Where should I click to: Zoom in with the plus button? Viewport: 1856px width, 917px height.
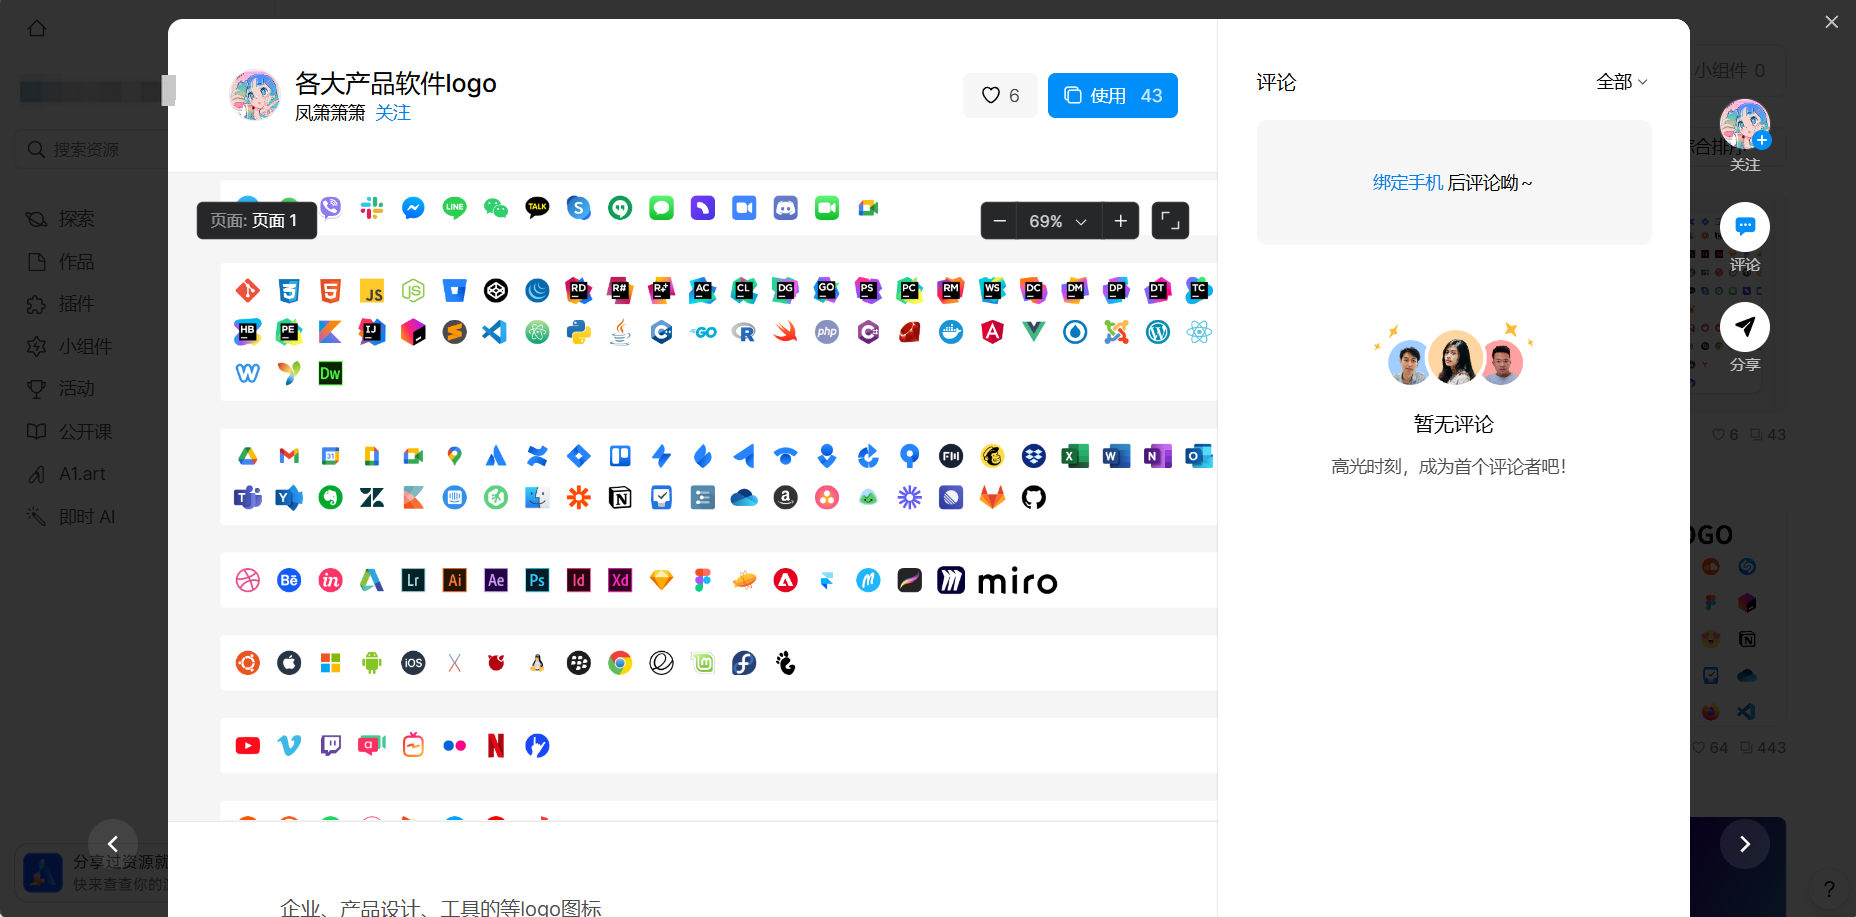coord(1121,221)
